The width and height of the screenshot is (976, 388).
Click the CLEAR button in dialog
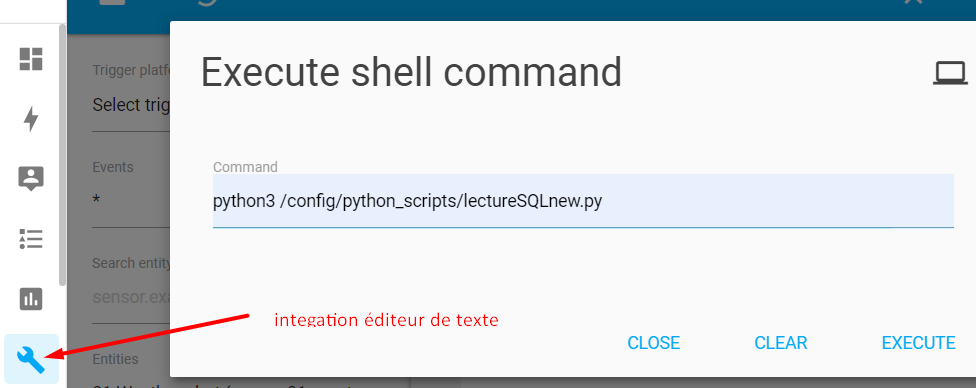781,343
